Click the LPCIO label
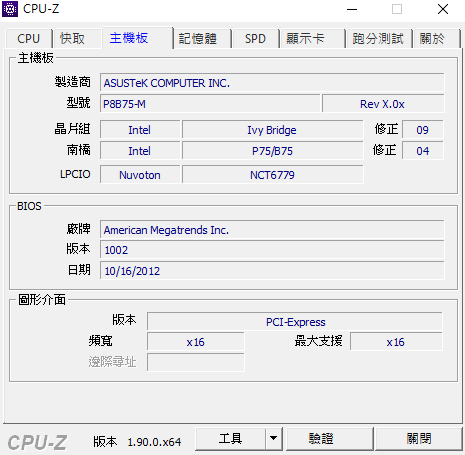465x455 pixels. pyautogui.click(x=75, y=174)
